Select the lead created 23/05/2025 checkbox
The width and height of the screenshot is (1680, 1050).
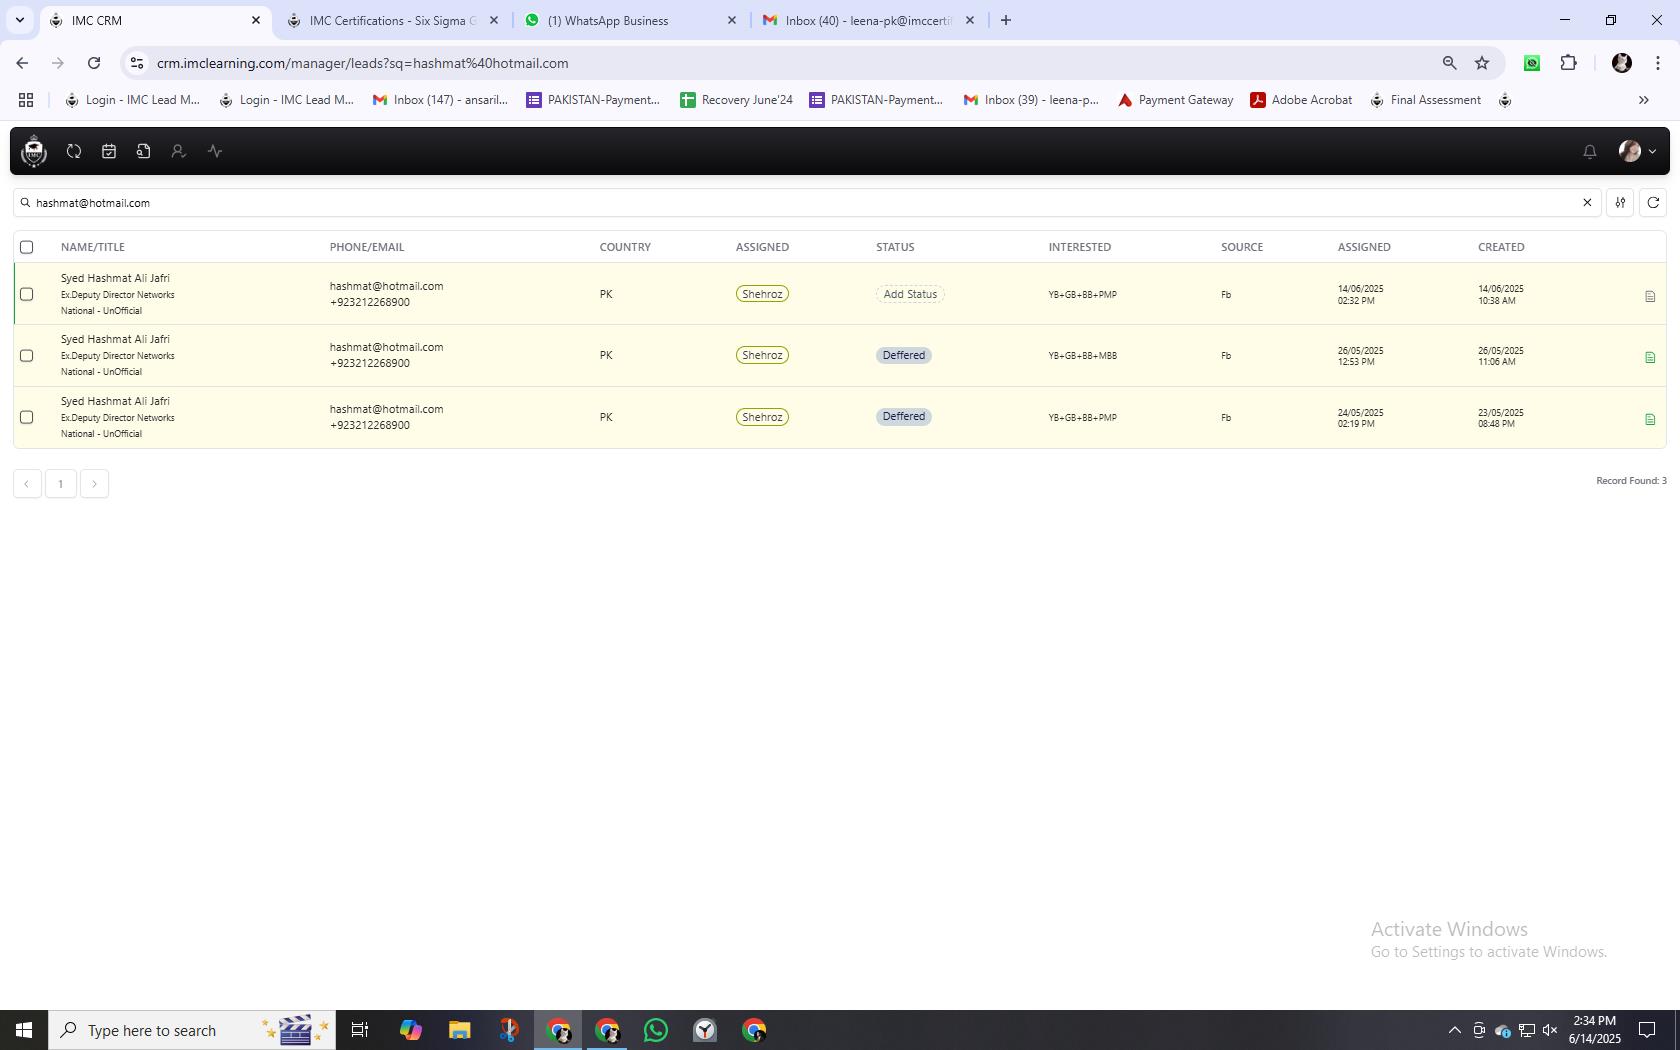coord(27,417)
